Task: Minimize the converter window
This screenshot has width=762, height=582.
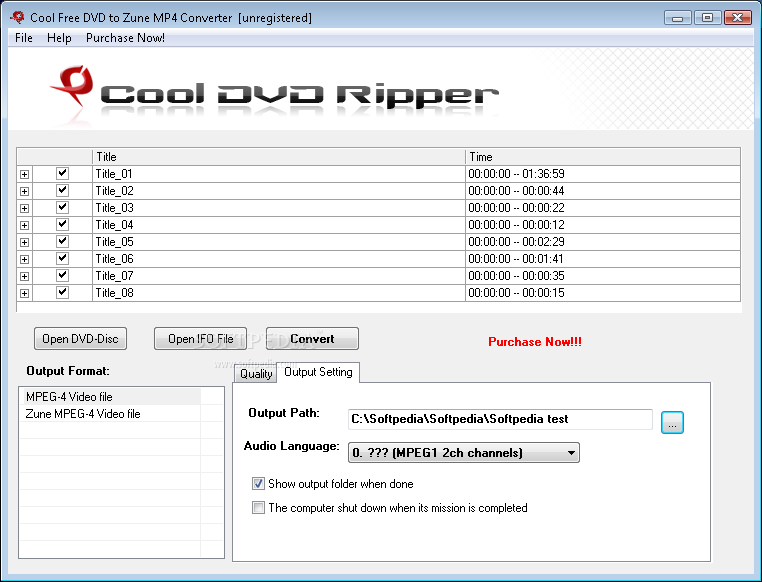Action: (x=678, y=18)
